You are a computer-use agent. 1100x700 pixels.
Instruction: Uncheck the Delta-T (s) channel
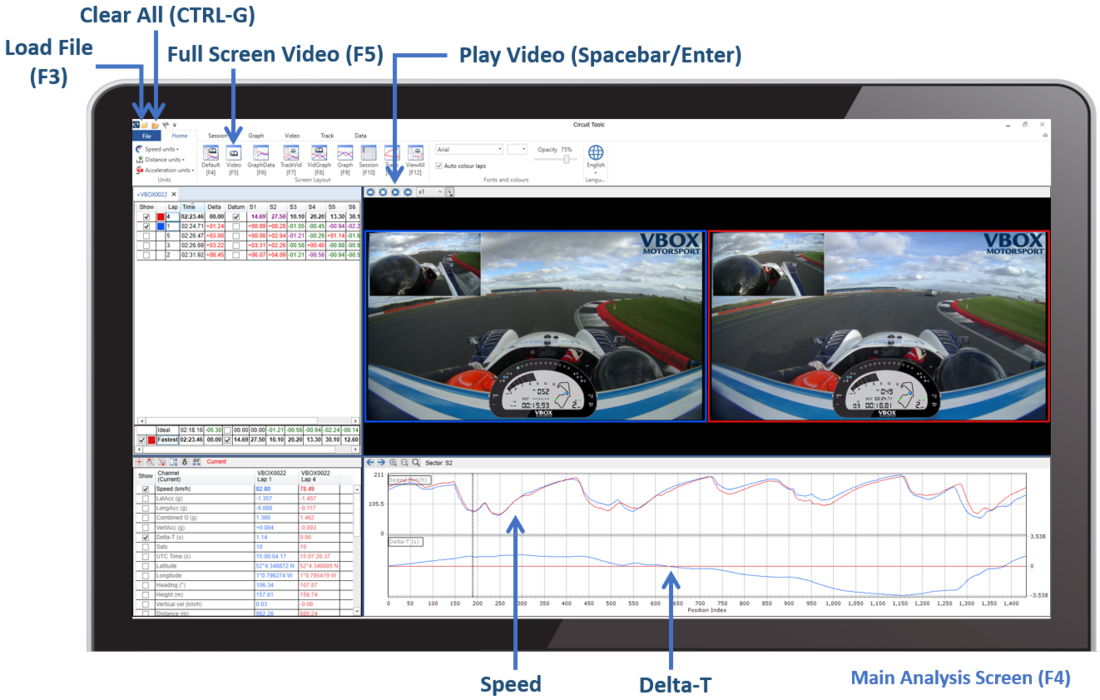(x=146, y=537)
